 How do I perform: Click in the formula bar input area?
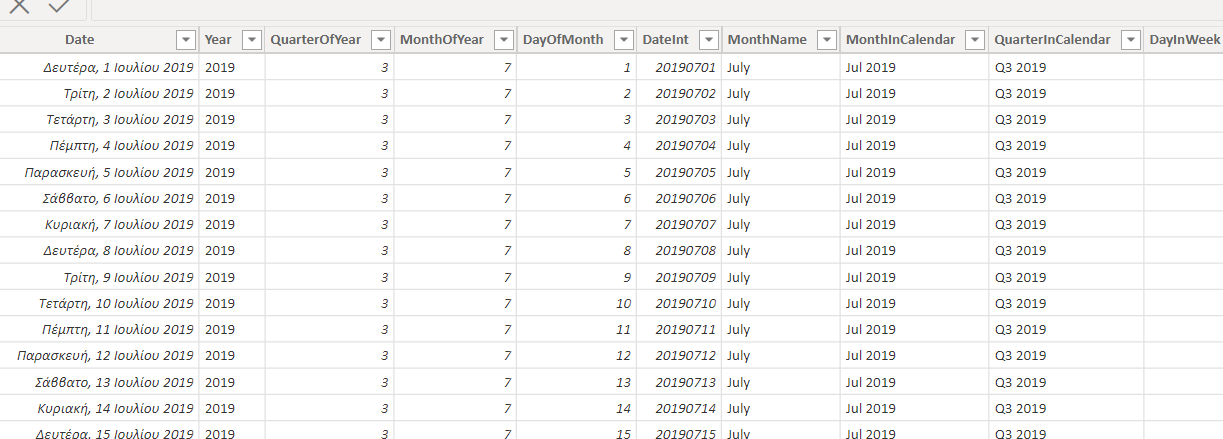[656, 8]
